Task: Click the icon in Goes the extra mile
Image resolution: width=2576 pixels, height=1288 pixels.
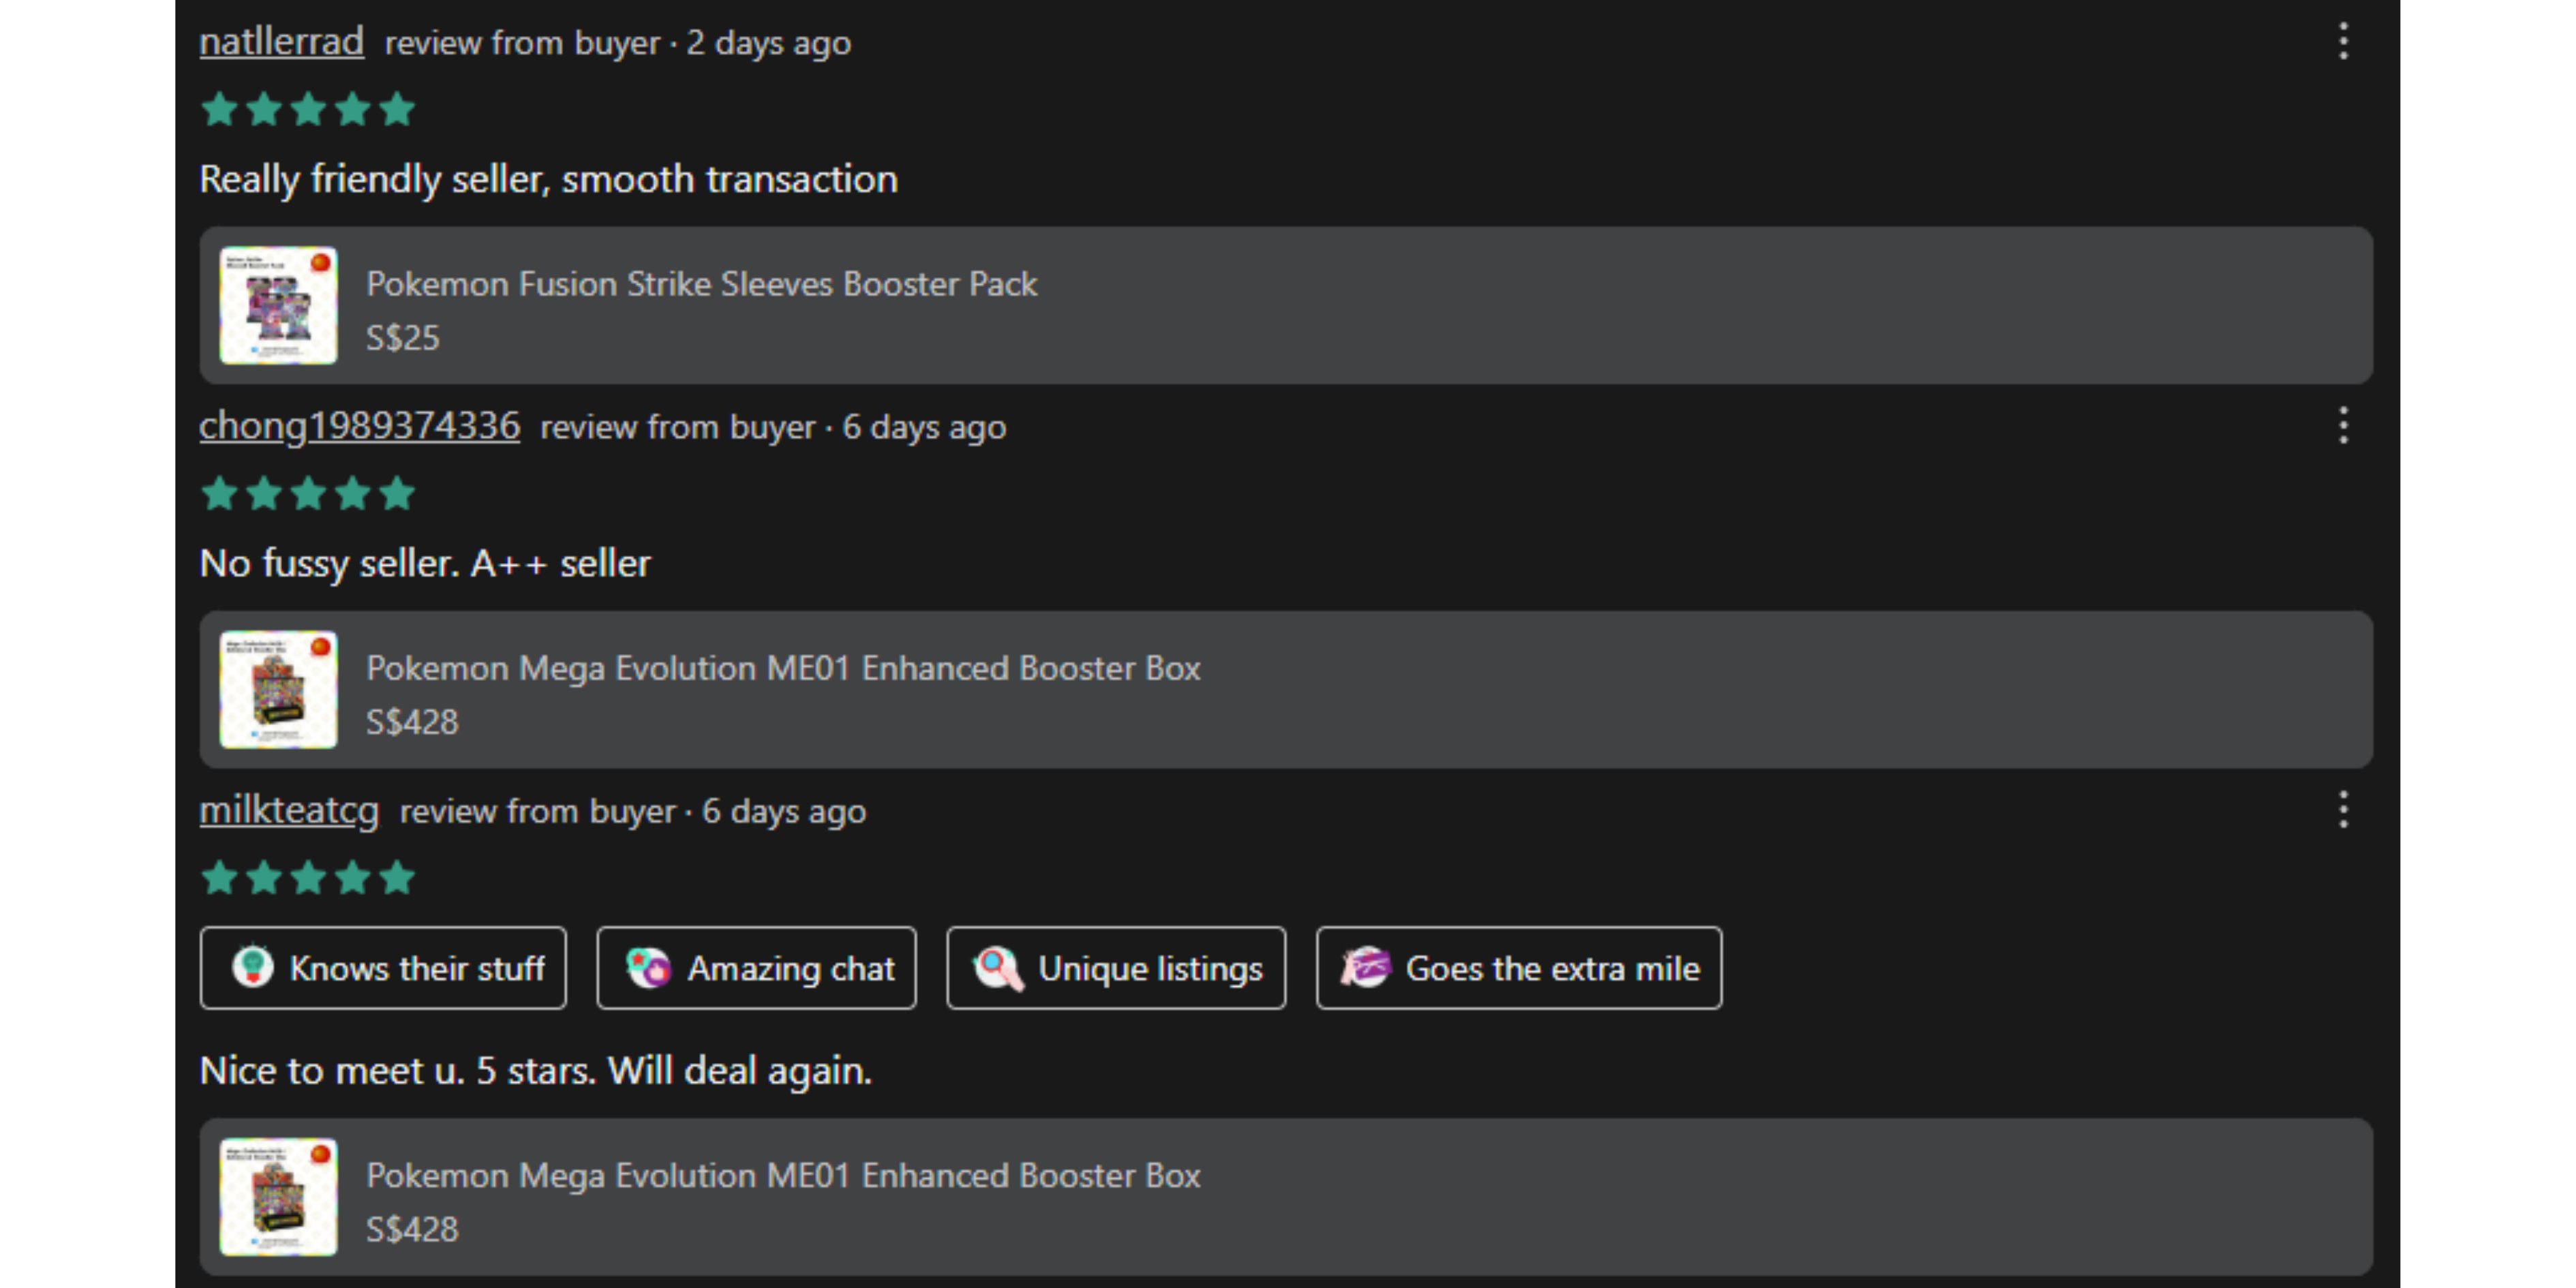Action: point(1366,967)
